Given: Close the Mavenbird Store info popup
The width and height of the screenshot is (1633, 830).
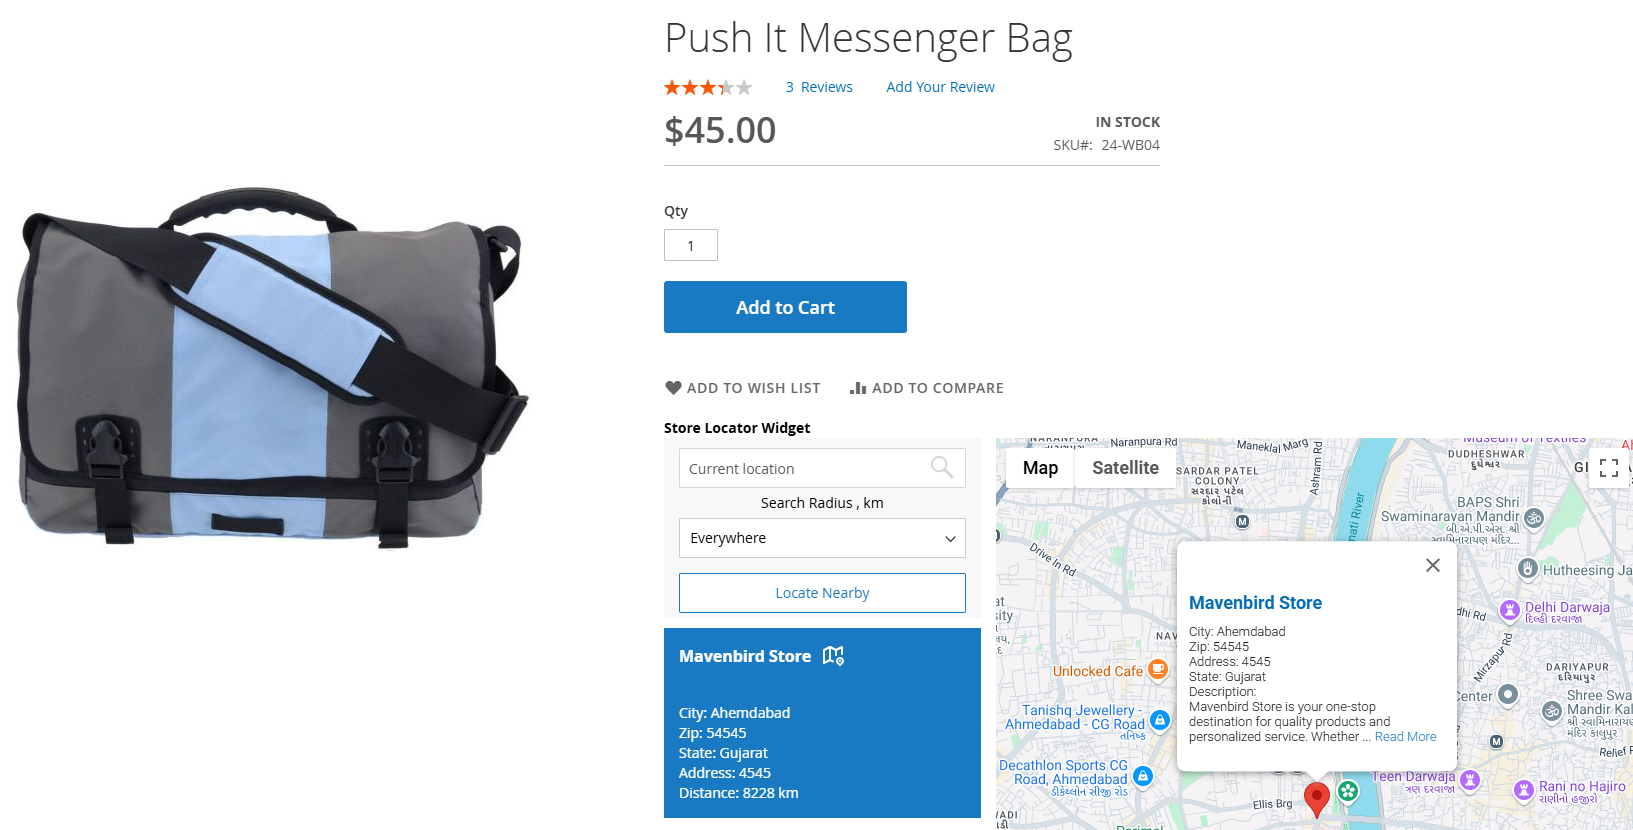Looking at the screenshot, I should (1432, 565).
